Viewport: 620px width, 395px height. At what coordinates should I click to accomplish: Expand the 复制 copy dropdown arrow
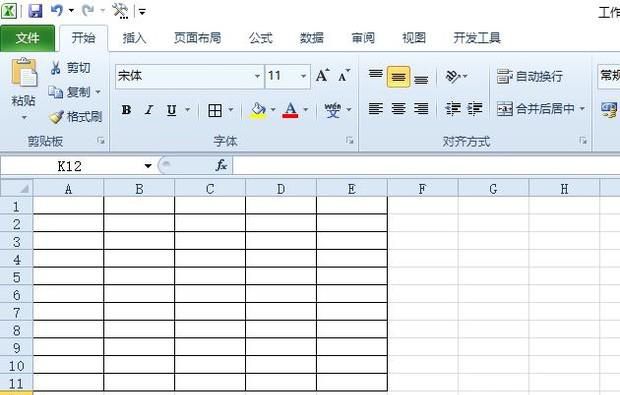click(98, 92)
